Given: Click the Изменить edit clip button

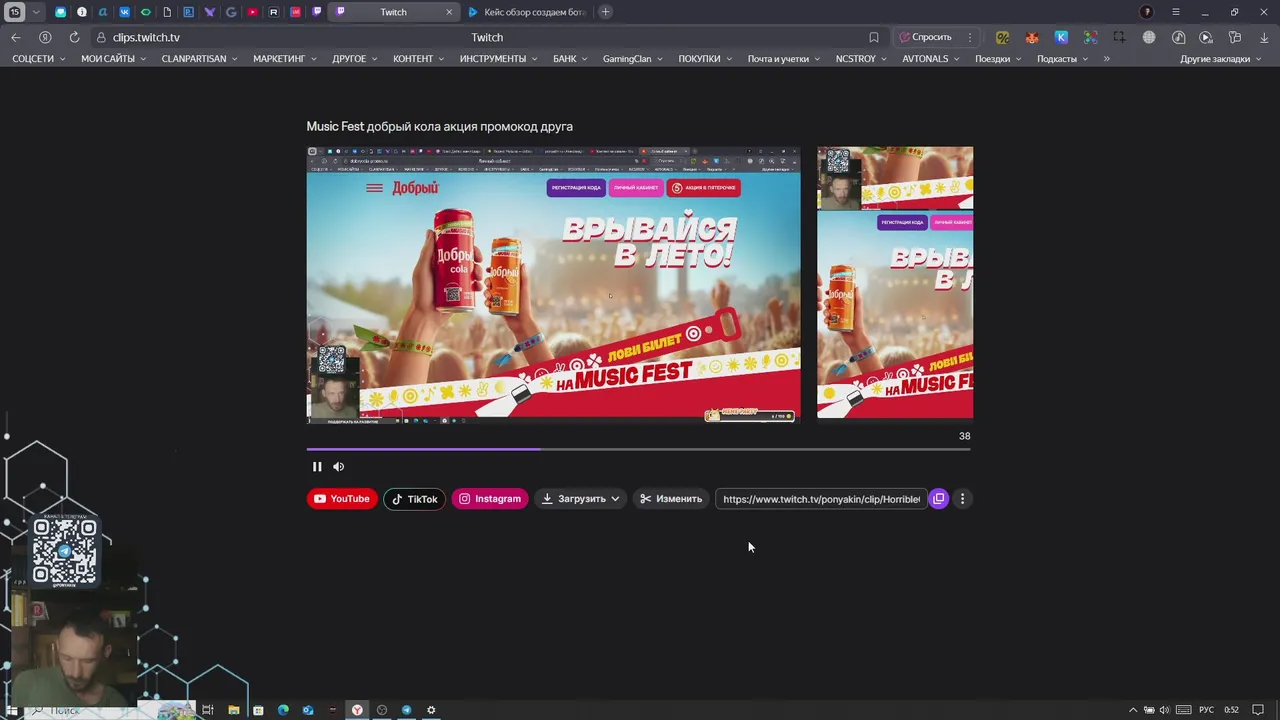Looking at the screenshot, I should pyautogui.click(x=671, y=499).
